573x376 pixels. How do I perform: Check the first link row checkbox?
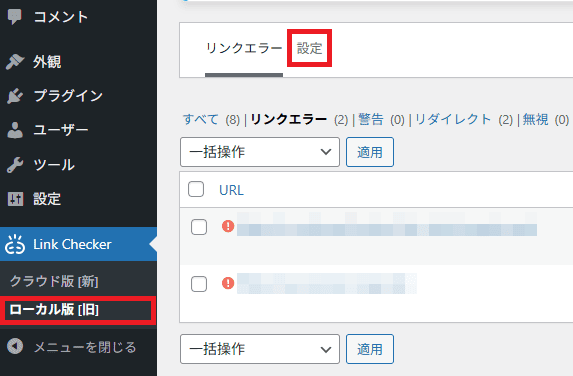(x=199, y=227)
